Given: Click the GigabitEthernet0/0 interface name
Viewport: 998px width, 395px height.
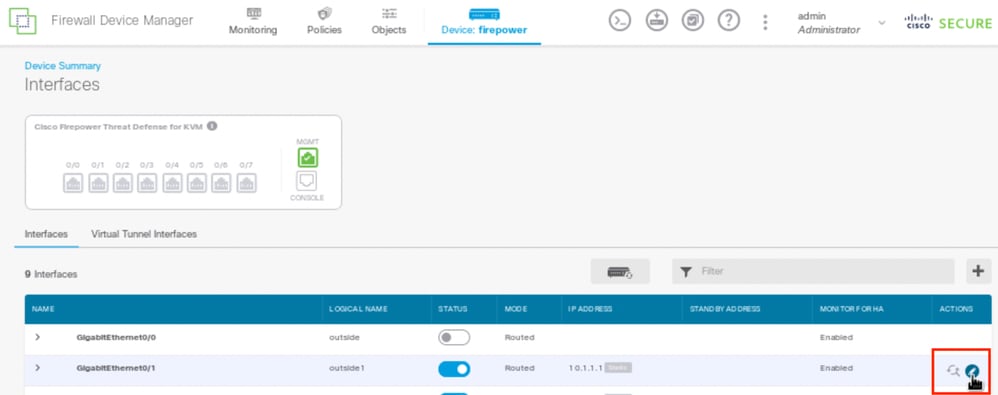Looking at the screenshot, I should click(116, 337).
